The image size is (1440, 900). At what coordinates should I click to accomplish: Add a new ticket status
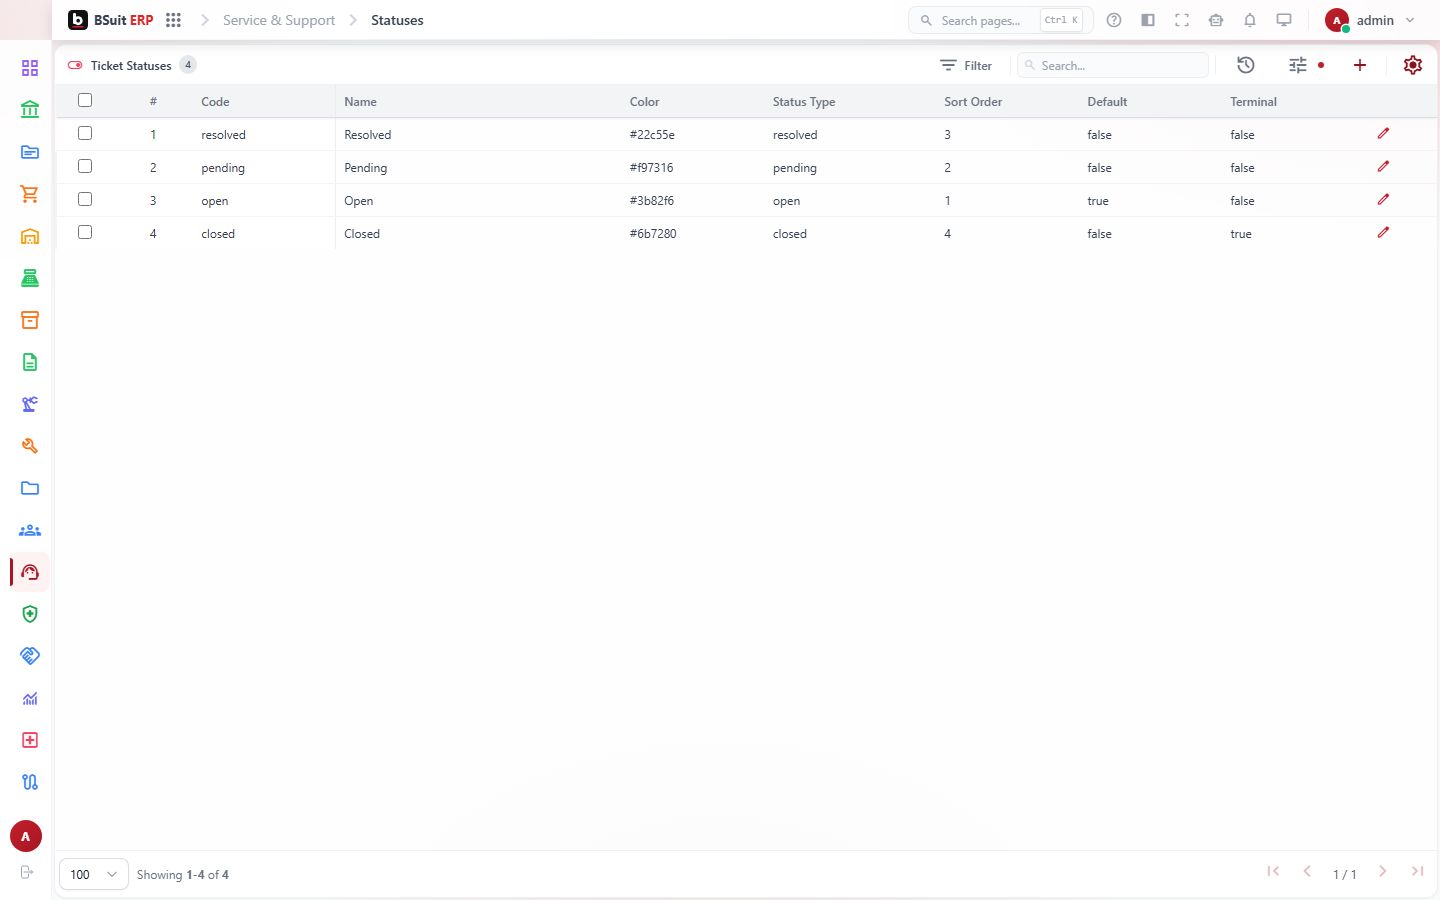pos(1360,65)
